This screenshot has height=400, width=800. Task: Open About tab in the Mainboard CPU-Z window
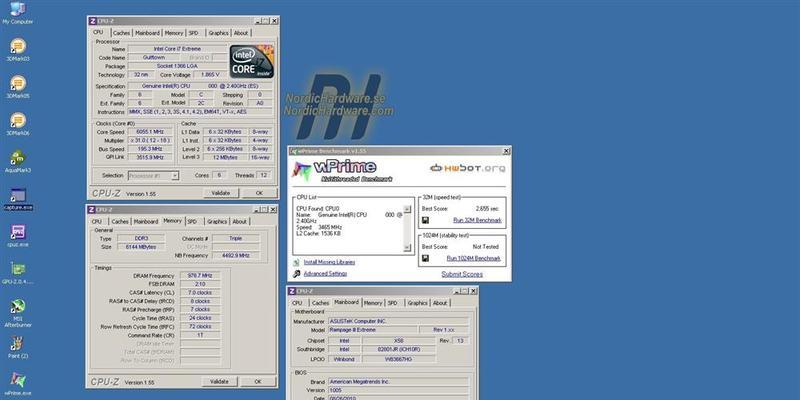(440, 303)
